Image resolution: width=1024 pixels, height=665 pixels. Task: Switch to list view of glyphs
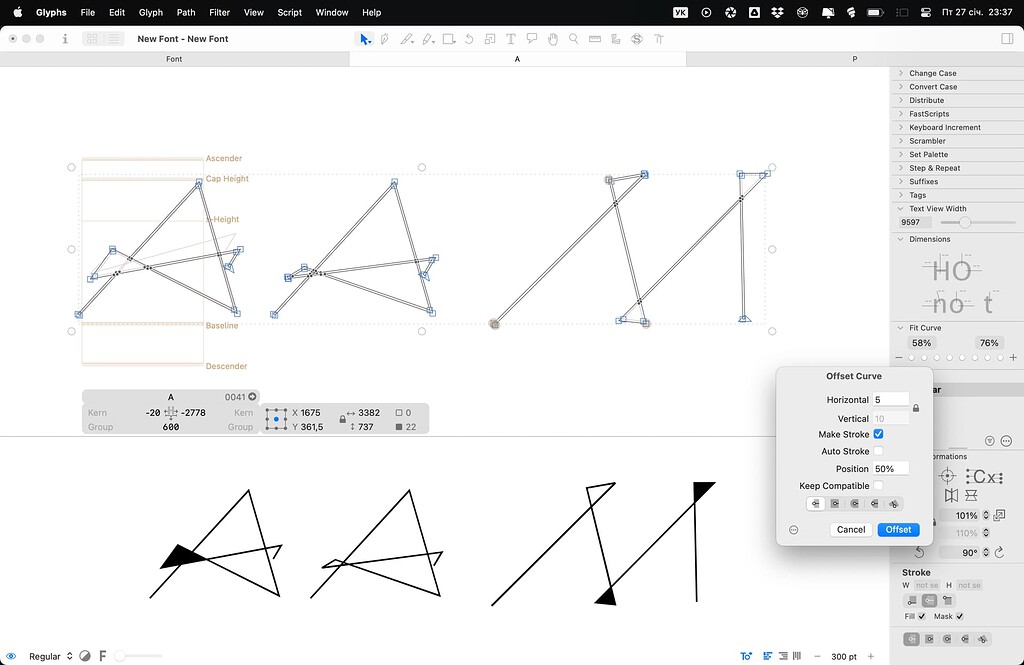(x=114, y=39)
